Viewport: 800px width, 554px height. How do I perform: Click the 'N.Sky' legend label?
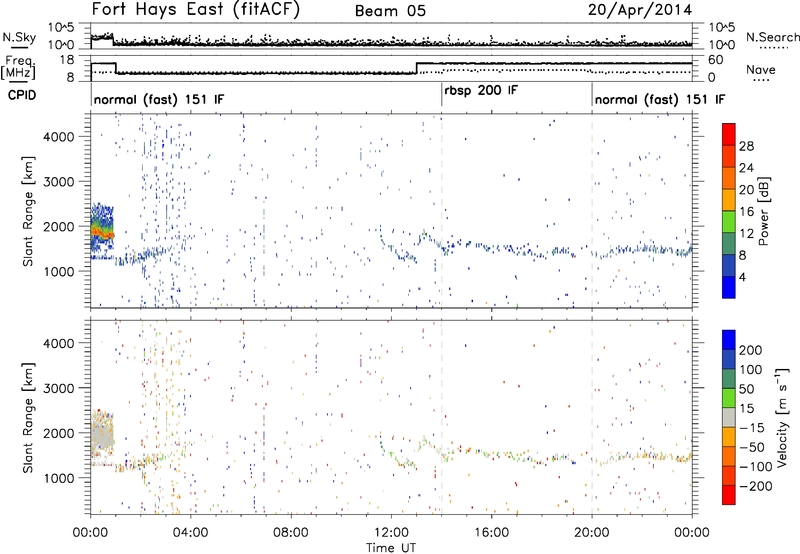pos(19,38)
